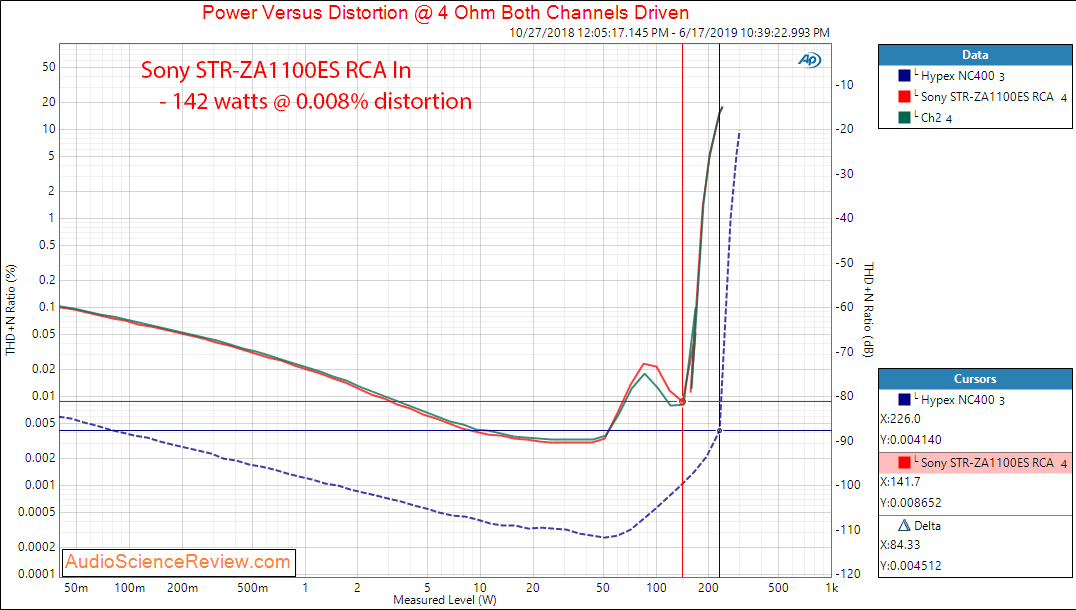The image size is (1076, 610).
Task: Click the Delta value X:84.33
Action: [900, 545]
